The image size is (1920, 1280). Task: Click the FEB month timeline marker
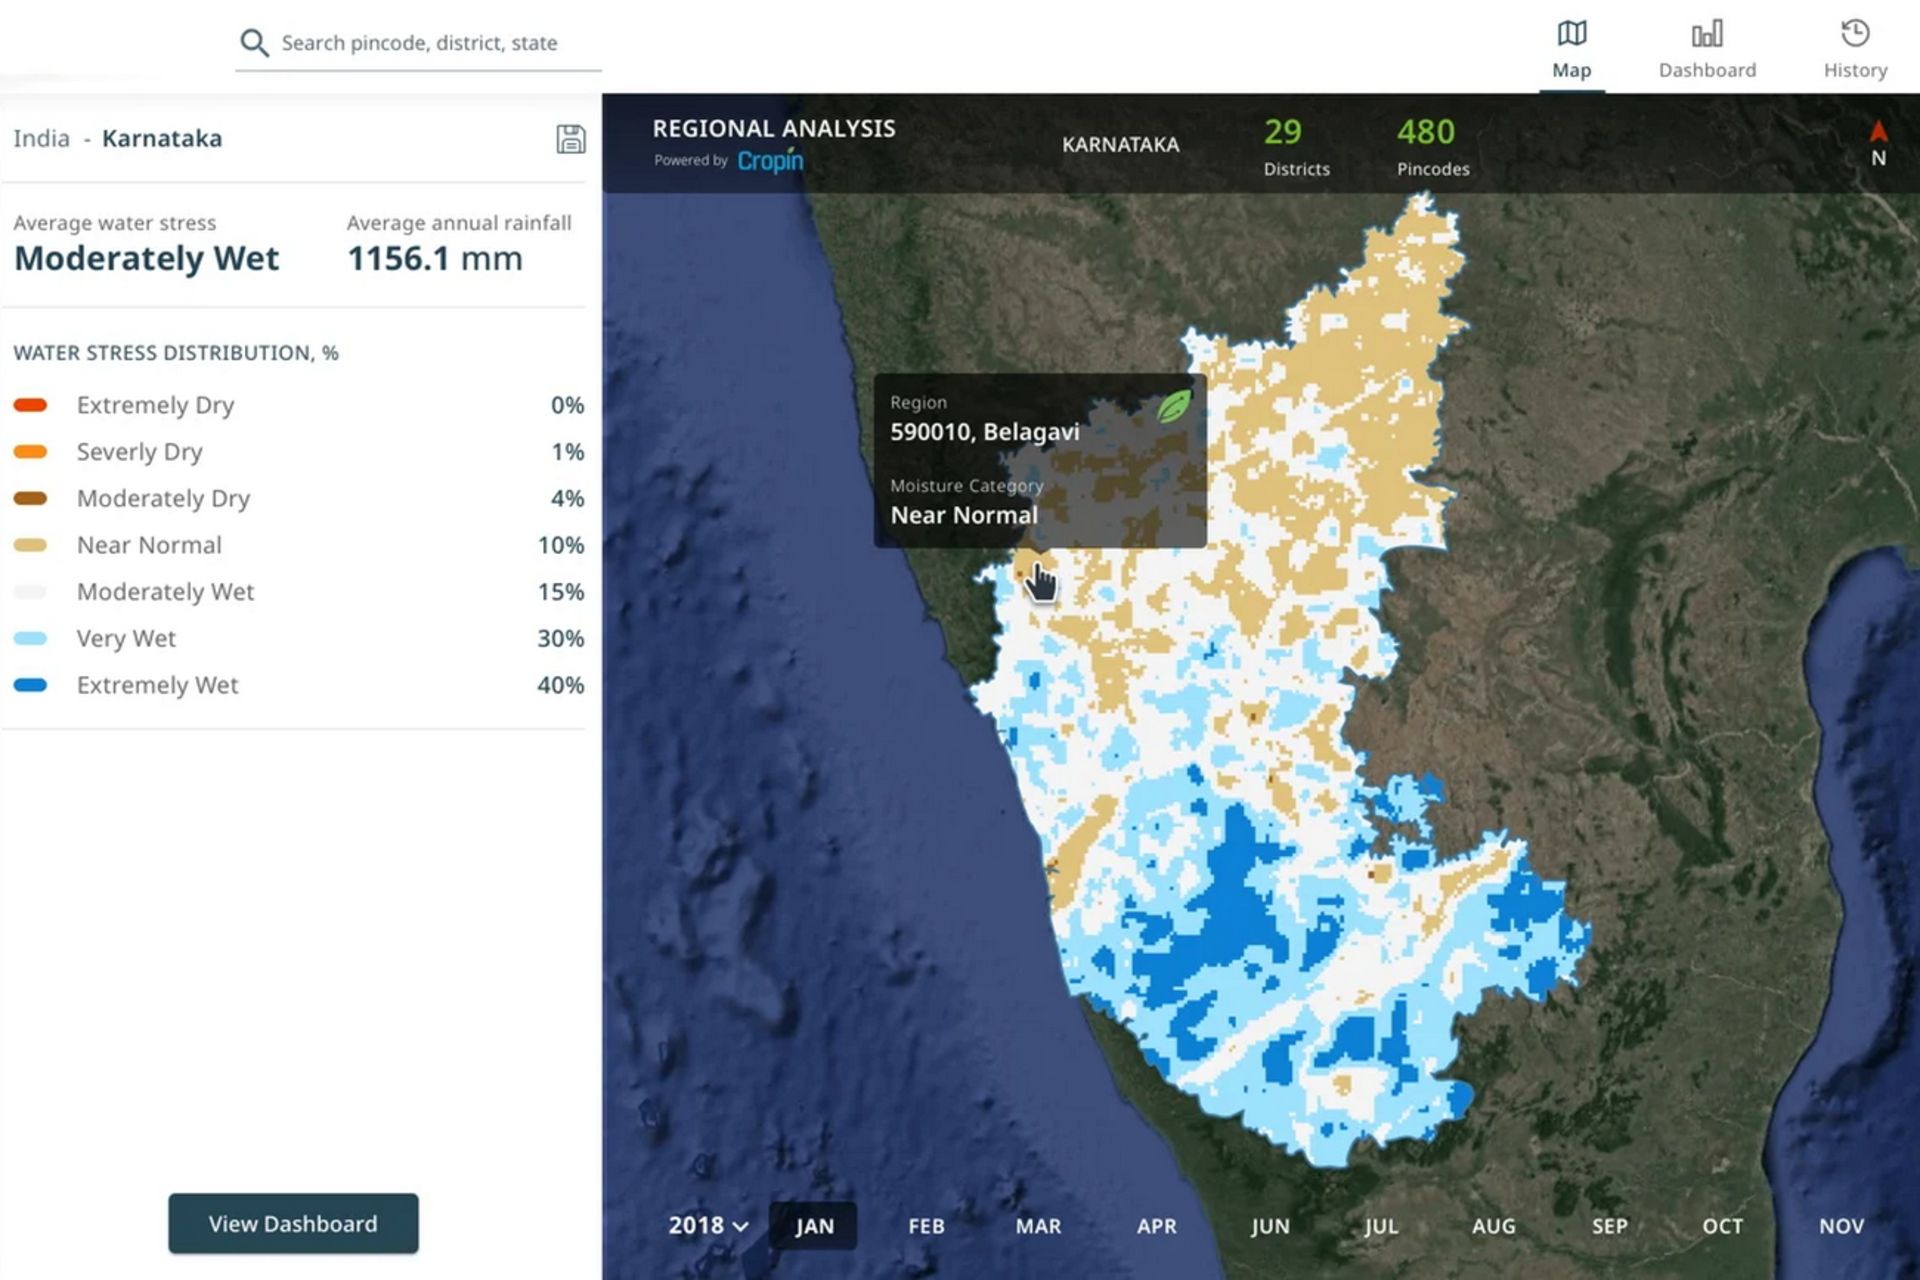[x=924, y=1223]
